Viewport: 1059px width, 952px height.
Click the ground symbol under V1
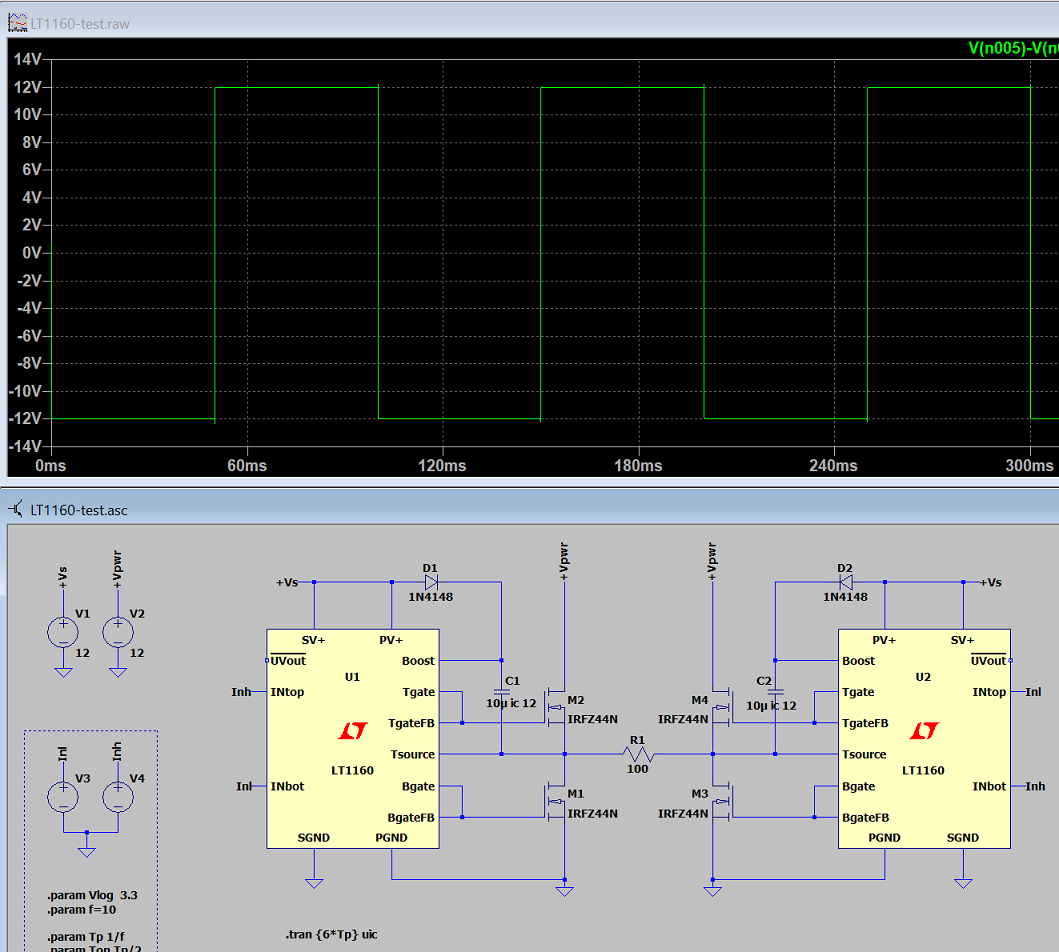pyautogui.click(x=63, y=672)
